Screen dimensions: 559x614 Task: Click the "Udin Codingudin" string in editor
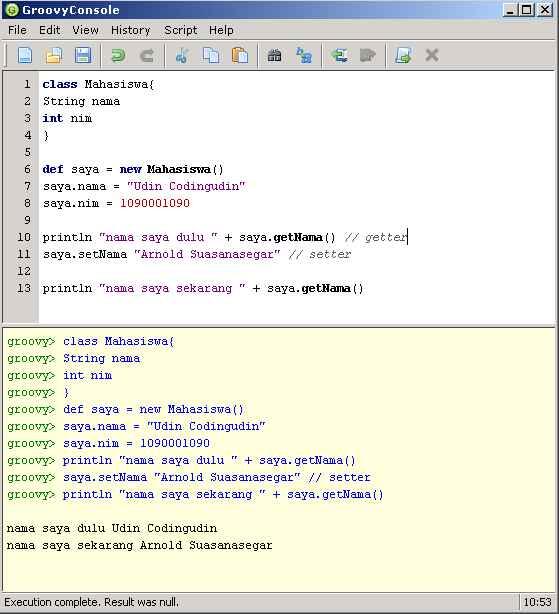coord(186,186)
